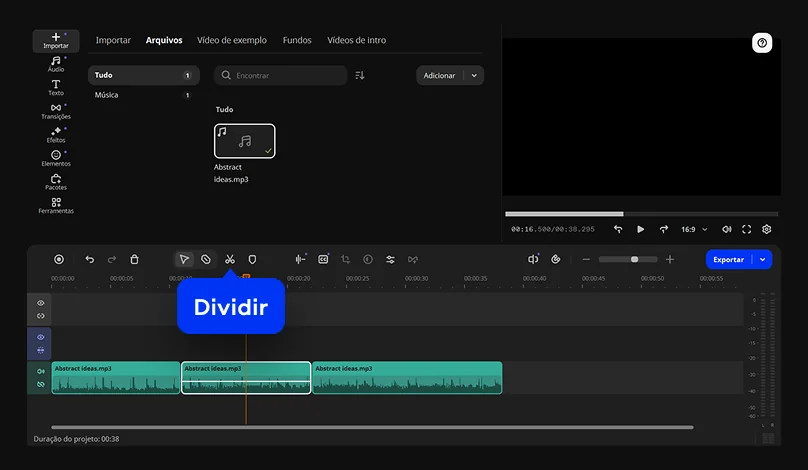
Task: Expand the Adicionar dropdown arrow
Action: click(x=475, y=75)
